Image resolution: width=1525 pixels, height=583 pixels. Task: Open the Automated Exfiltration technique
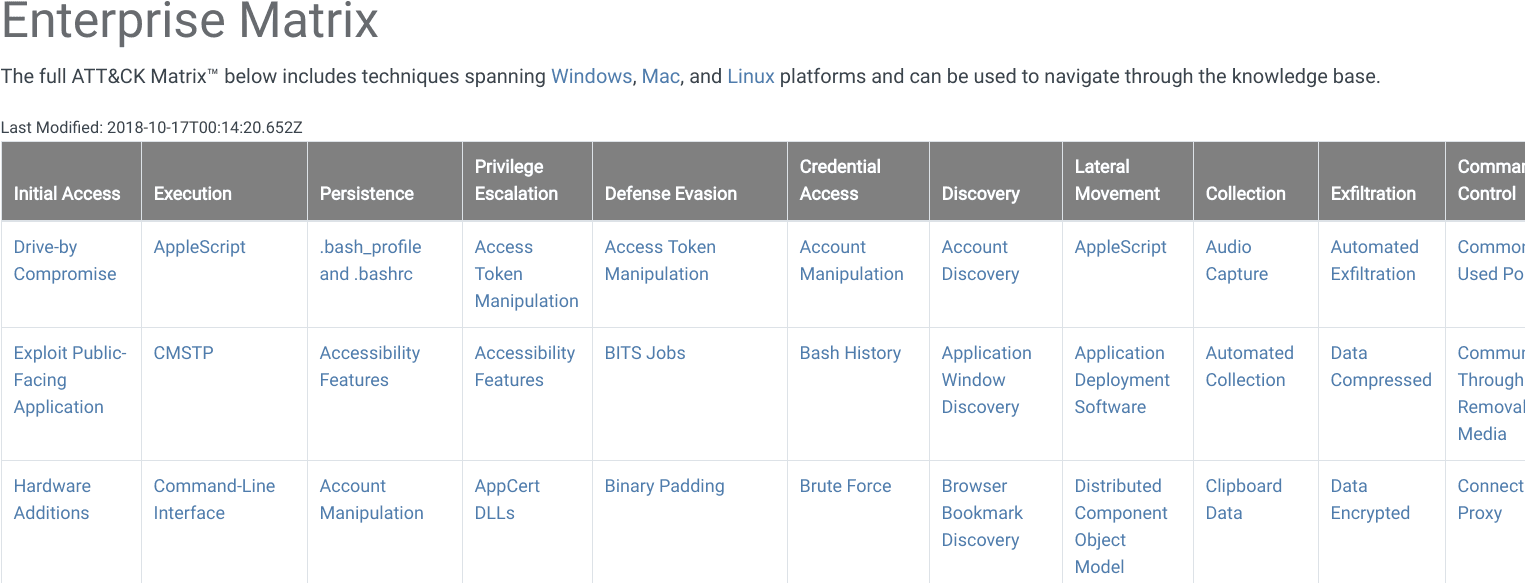(1374, 260)
